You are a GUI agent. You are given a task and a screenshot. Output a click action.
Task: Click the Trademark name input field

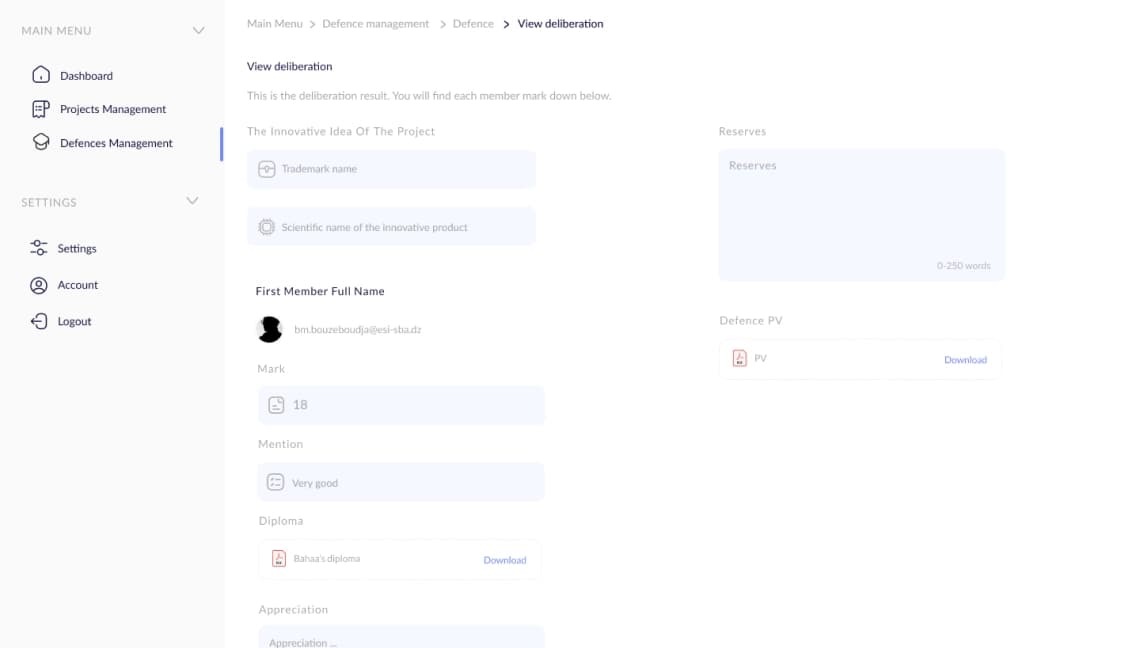coord(391,169)
